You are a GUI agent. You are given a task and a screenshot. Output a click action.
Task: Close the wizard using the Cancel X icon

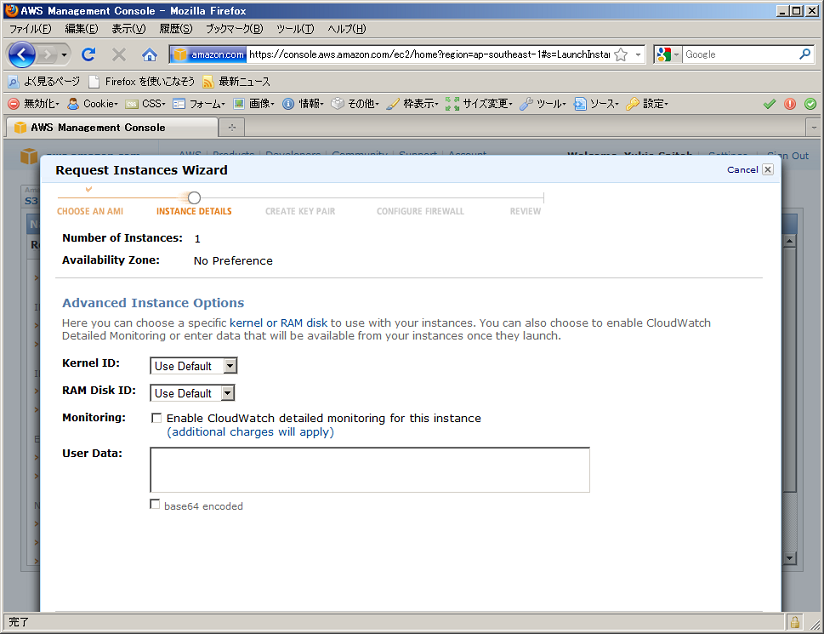click(x=768, y=170)
